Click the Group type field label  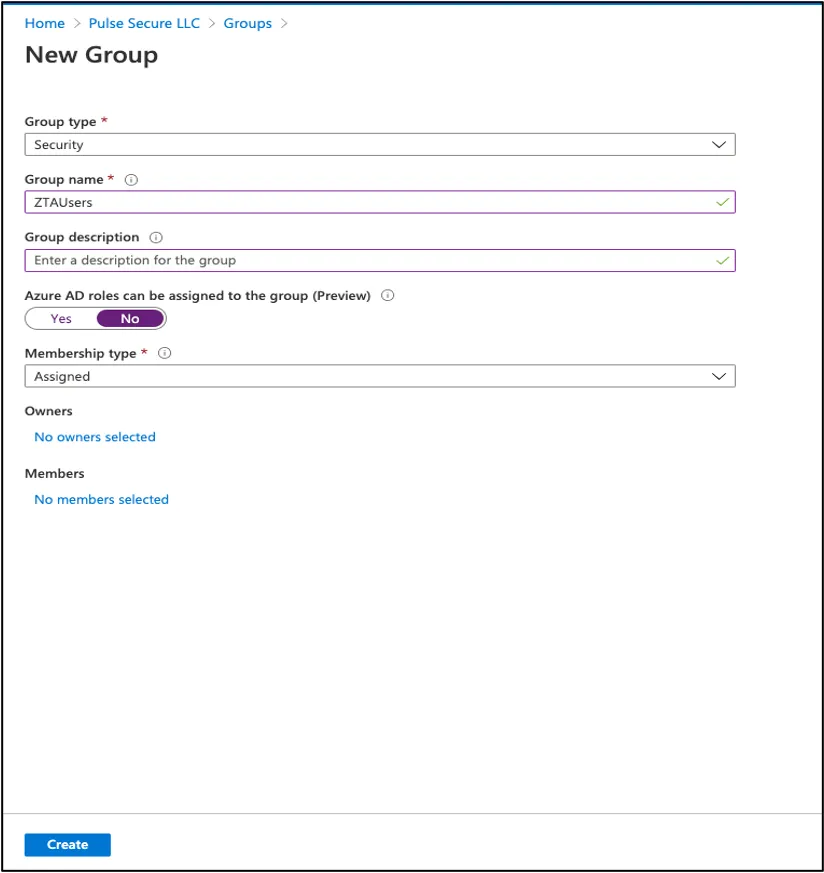point(60,122)
